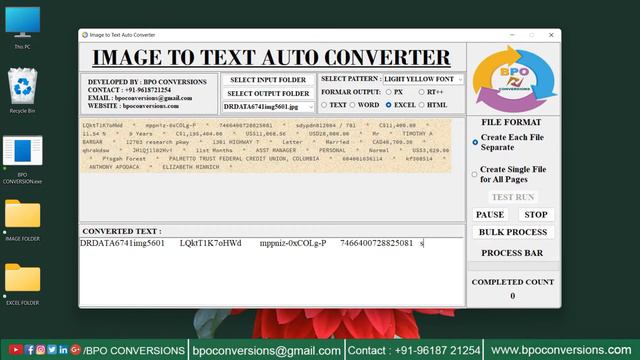Screen dimensions: 640x360
Task: Open the EXCEL FOLDER desktop folder
Action: pyautogui.click(x=22, y=284)
